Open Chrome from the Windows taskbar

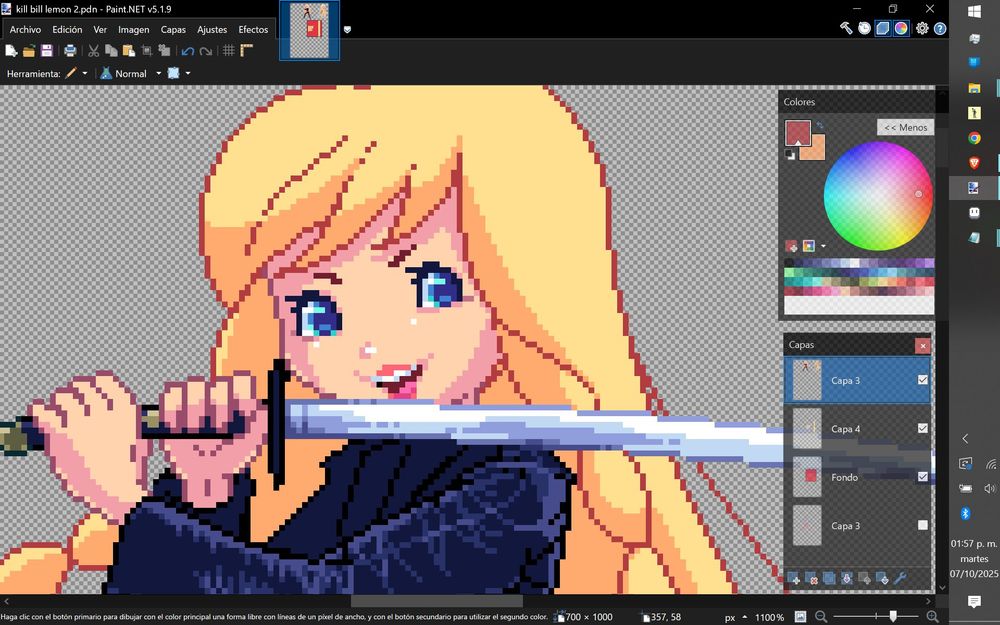(x=974, y=138)
